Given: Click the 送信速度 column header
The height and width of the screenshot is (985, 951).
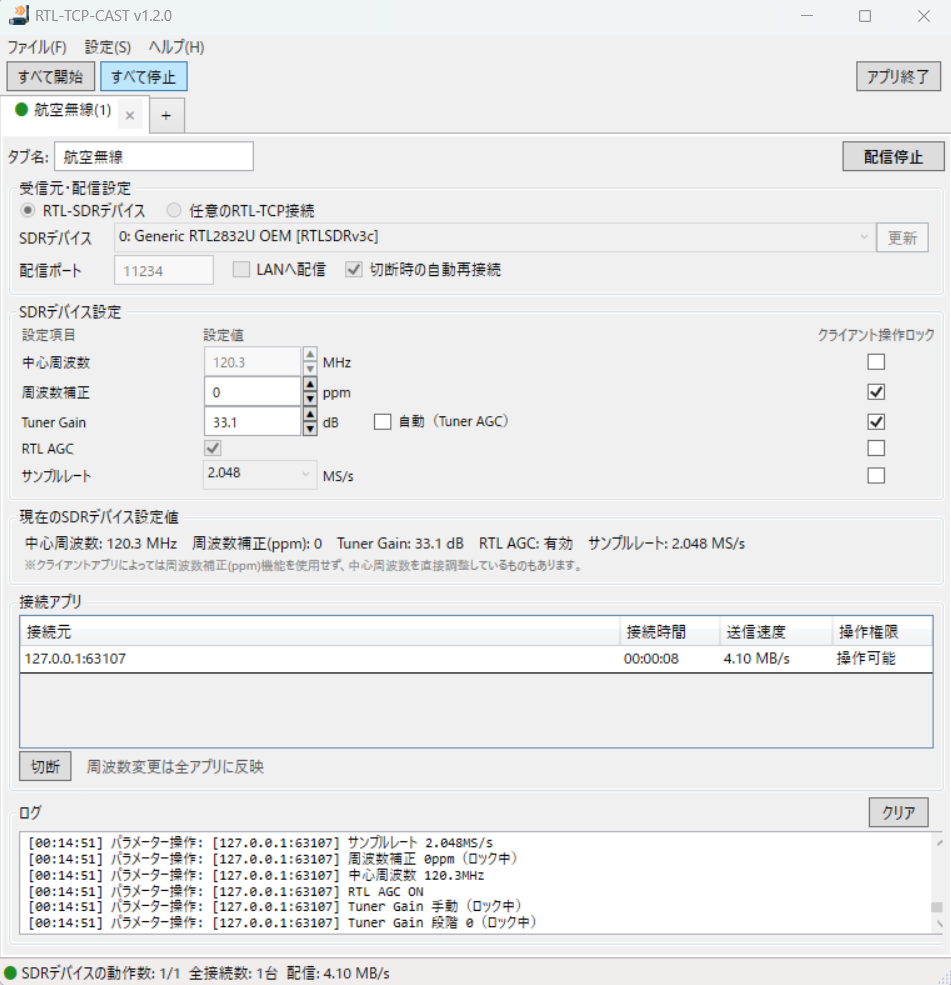Looking at the screenshot, I should [x=776, y=631].
